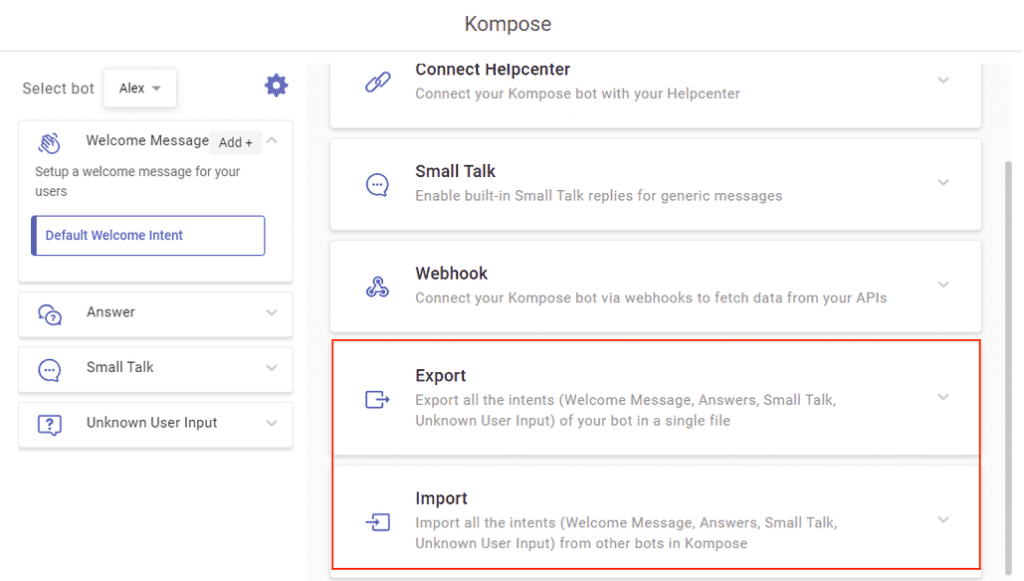Collapse the Welcome Message section chevron
1024x581 pixels.
[272, 140]
